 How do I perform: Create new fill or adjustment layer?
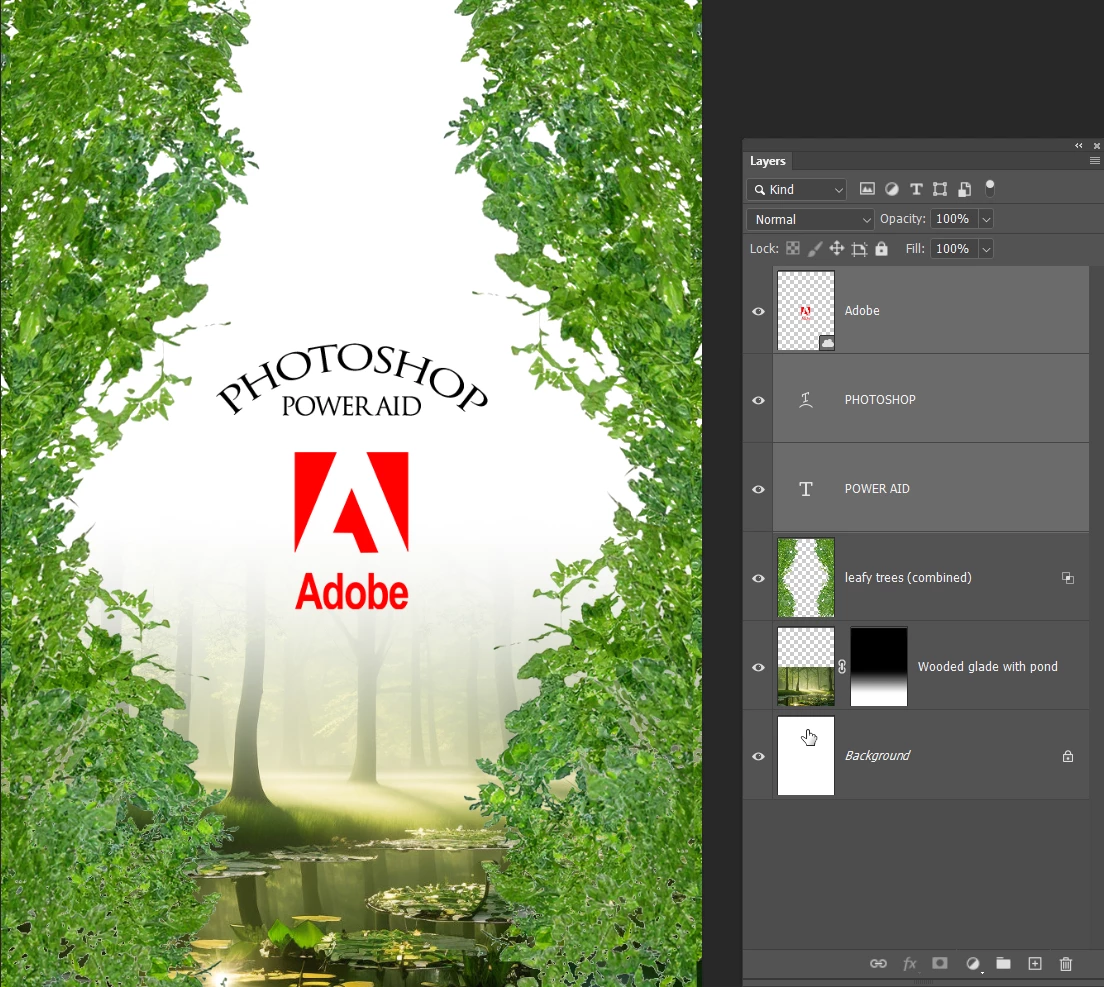click(x=973, y=964)
